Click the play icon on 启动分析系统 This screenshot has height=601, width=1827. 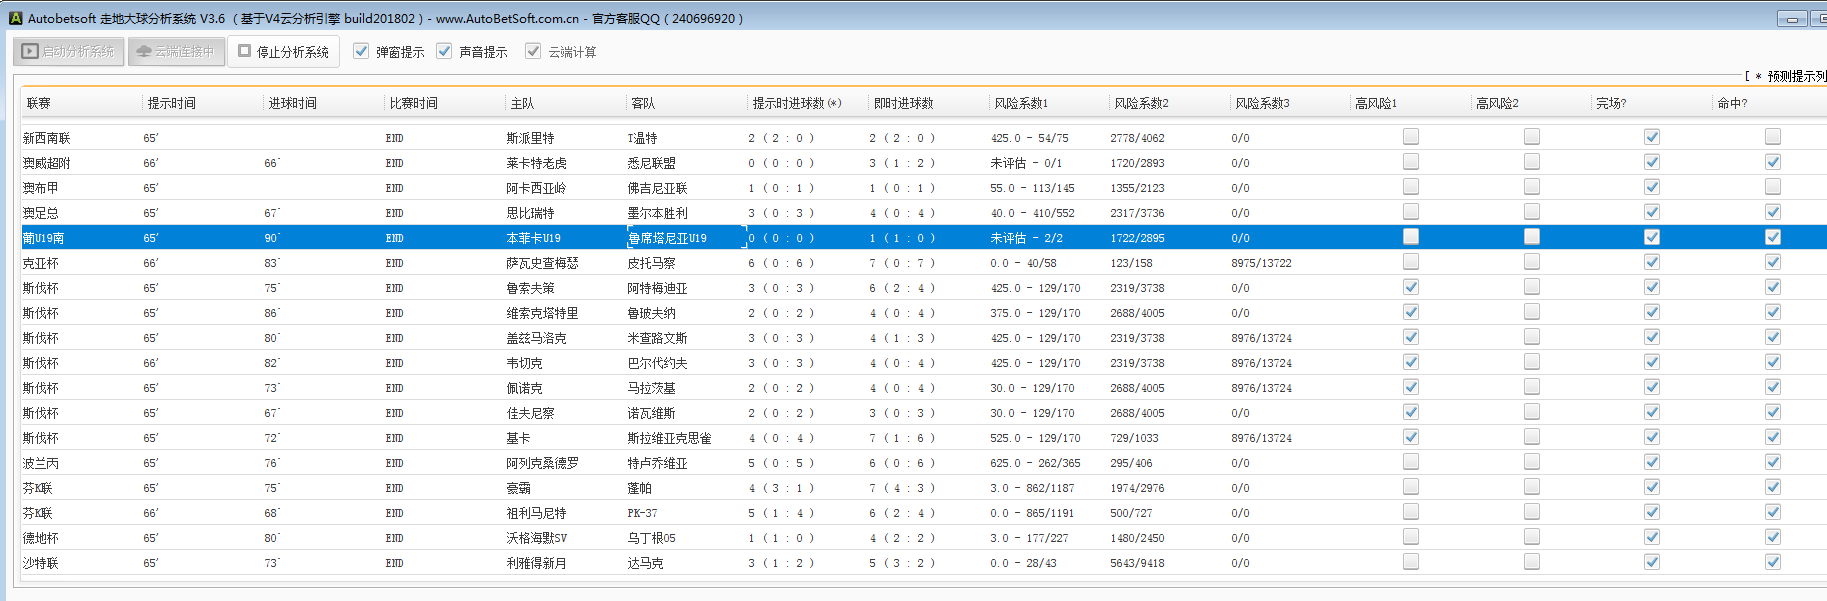point(30,51)
